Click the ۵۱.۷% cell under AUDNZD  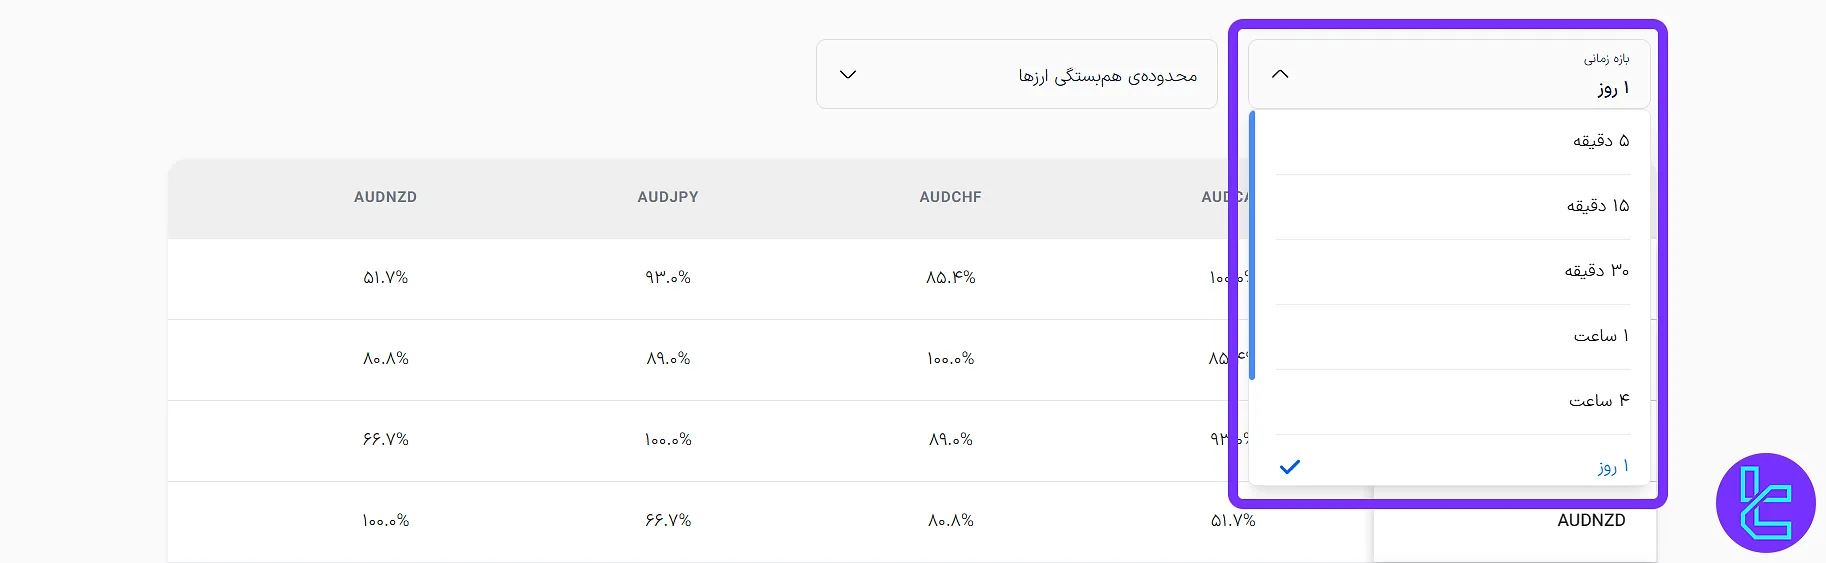pos(385,278)
